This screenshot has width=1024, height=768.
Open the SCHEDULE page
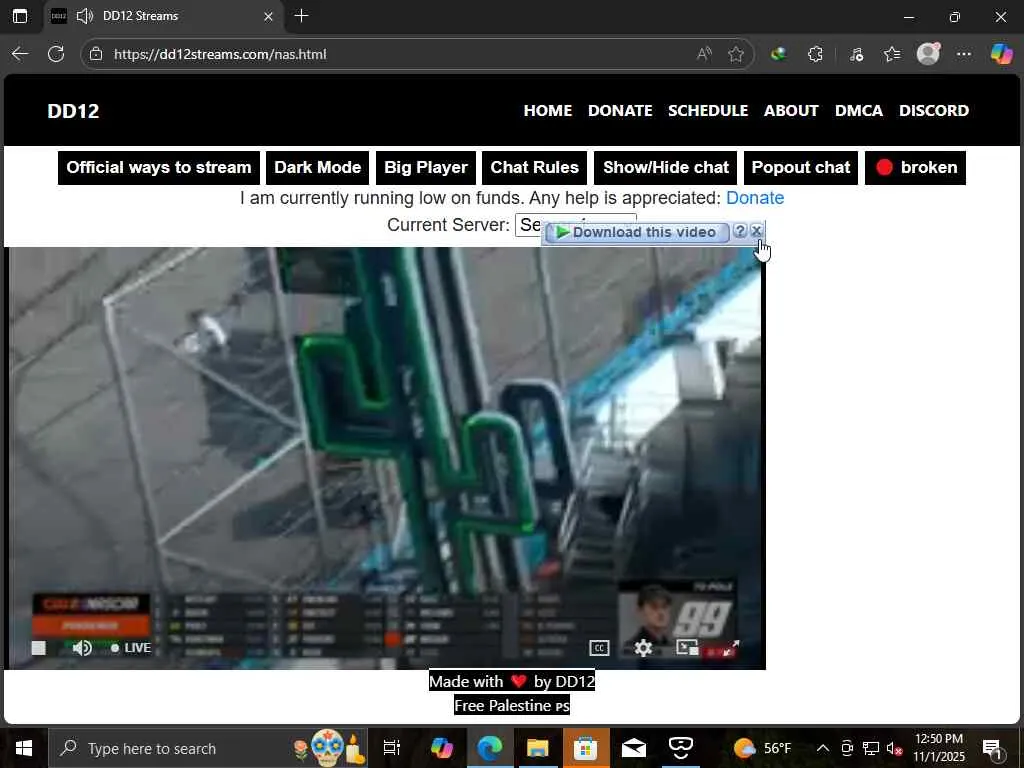click(708, 110)
